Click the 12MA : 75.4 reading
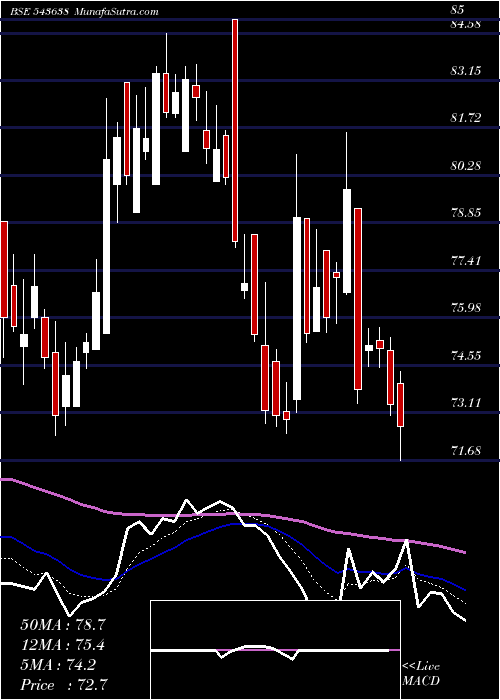500x700 pixels. coord(63,645)
